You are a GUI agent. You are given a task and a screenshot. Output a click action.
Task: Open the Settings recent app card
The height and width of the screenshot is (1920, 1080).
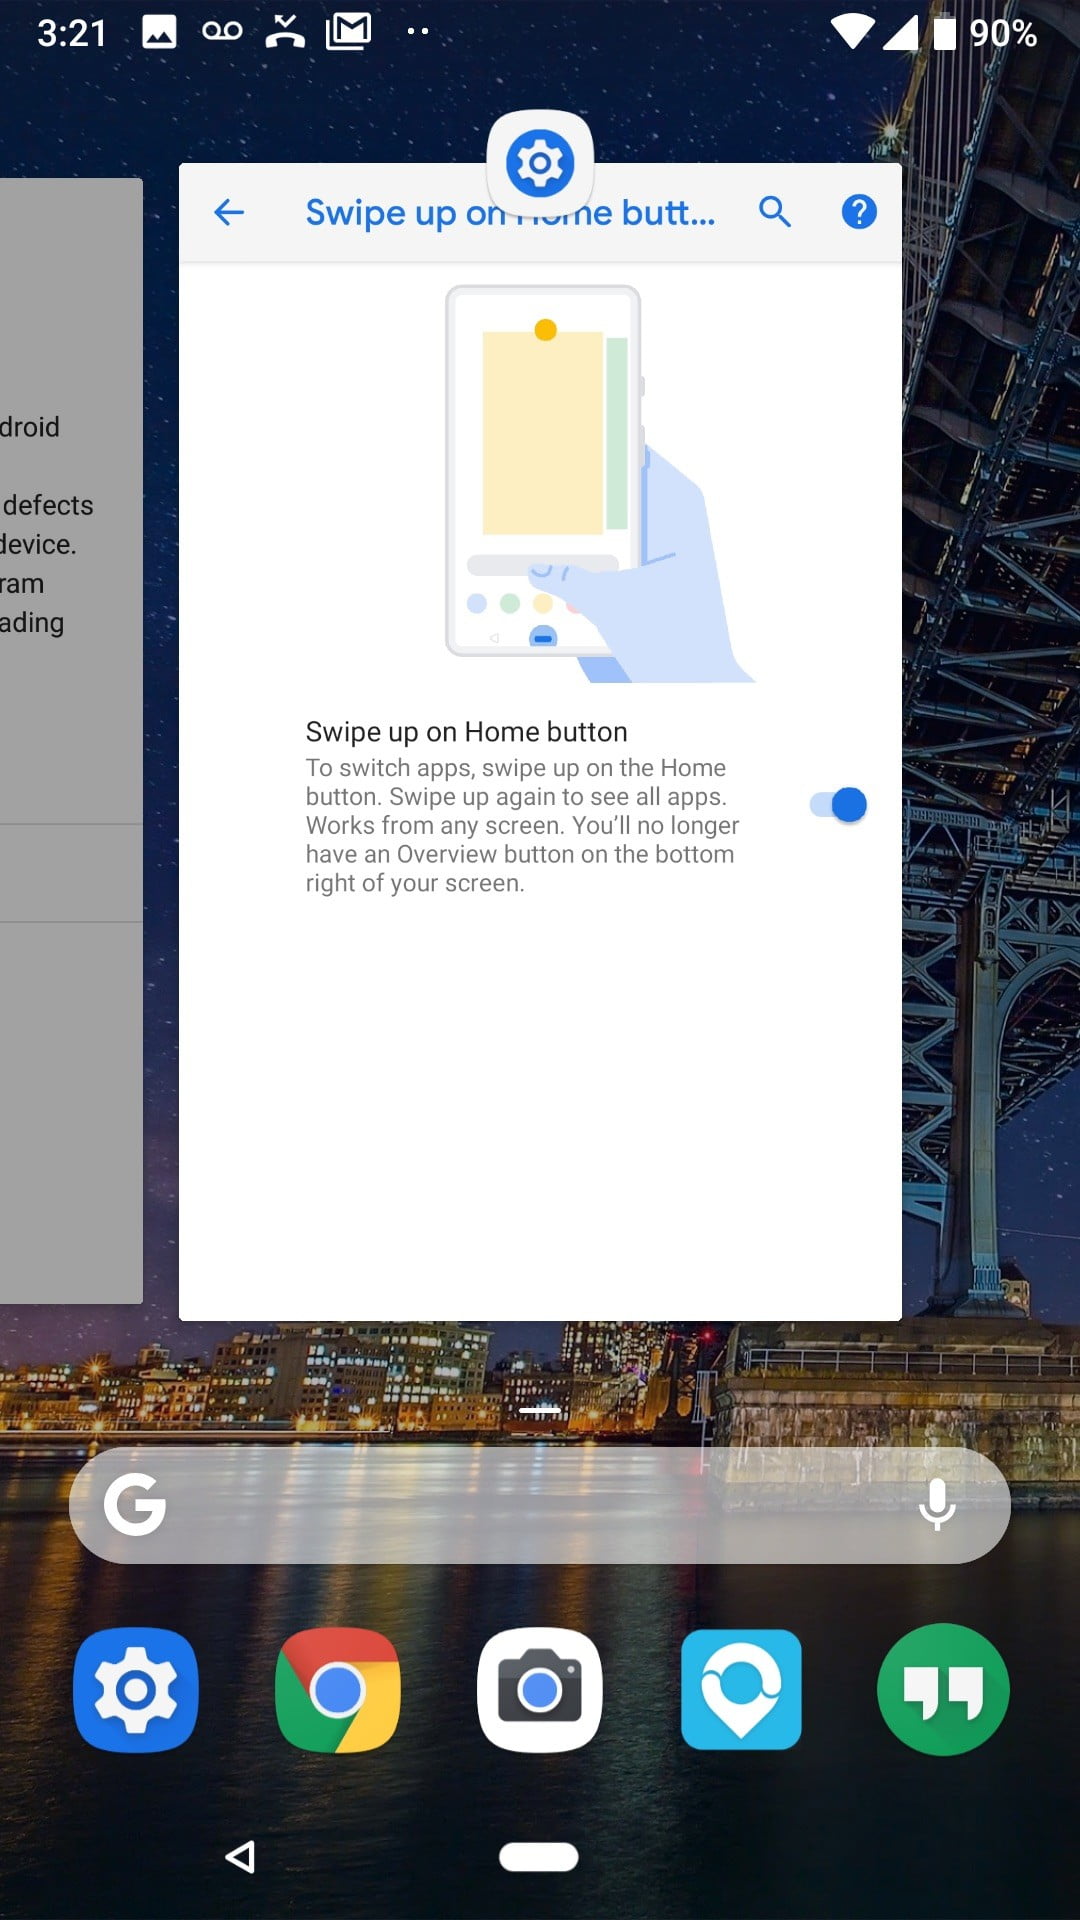[540, 742]
